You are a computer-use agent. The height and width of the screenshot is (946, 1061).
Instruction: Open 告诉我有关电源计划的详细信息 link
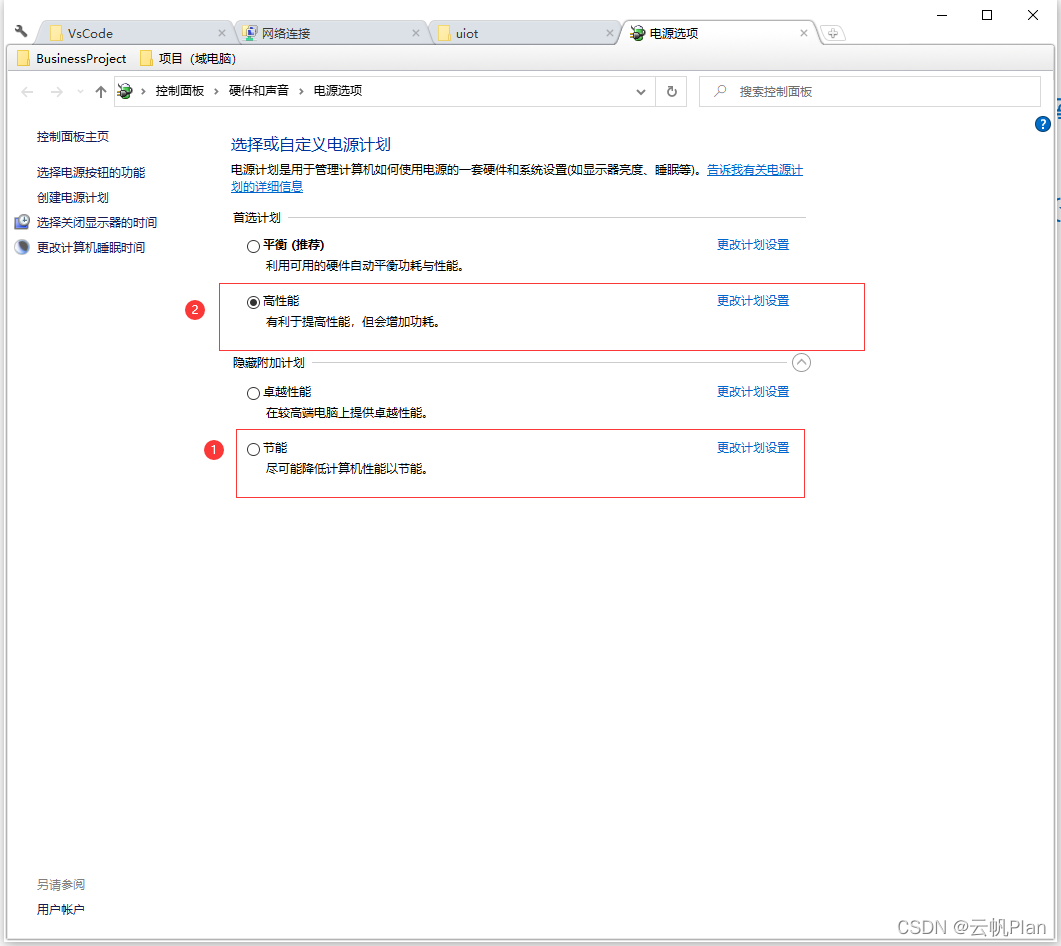(x=754, y=170)
